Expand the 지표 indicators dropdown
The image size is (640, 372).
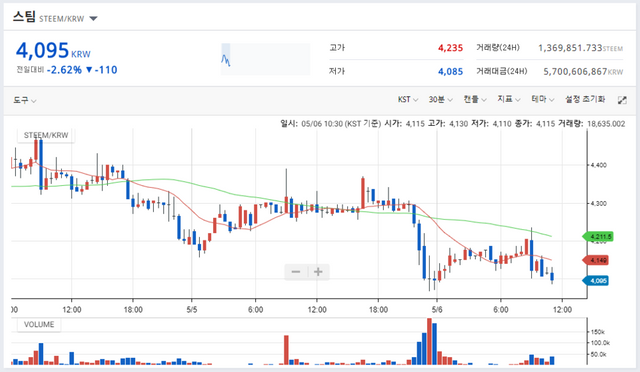(x=509, y=99)
